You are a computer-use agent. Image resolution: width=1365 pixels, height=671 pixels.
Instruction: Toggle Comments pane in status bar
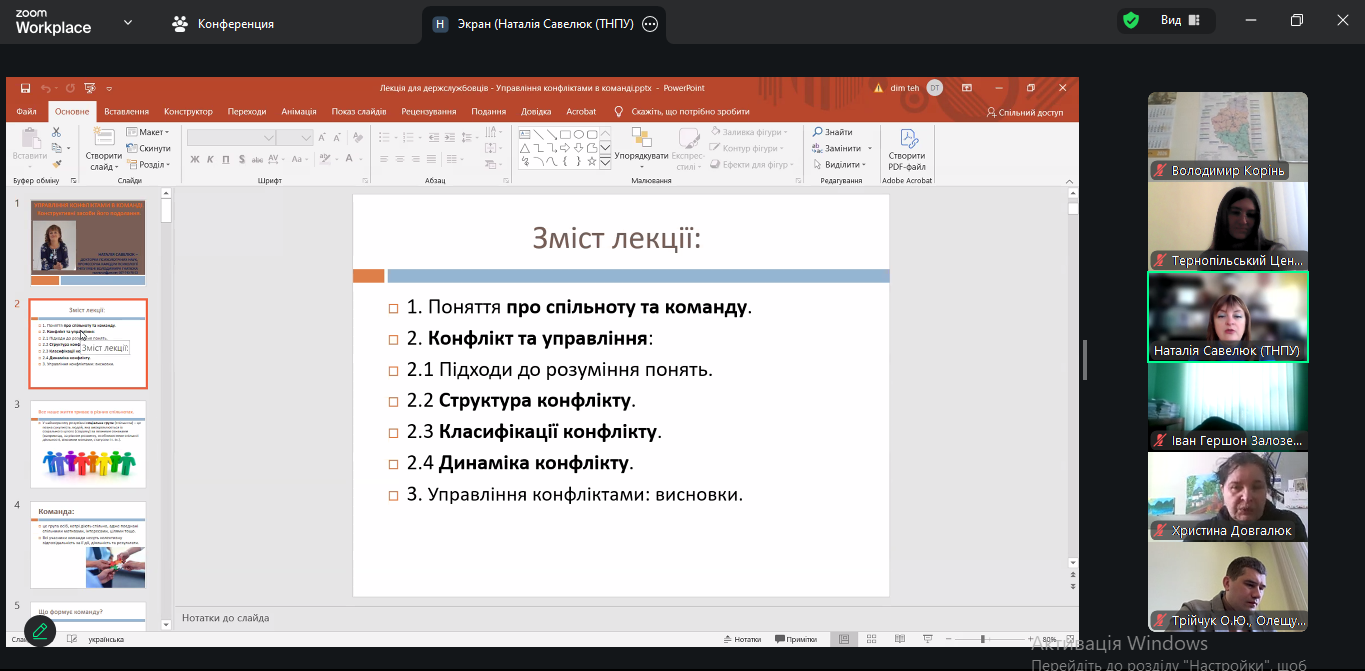click(796, 640)
